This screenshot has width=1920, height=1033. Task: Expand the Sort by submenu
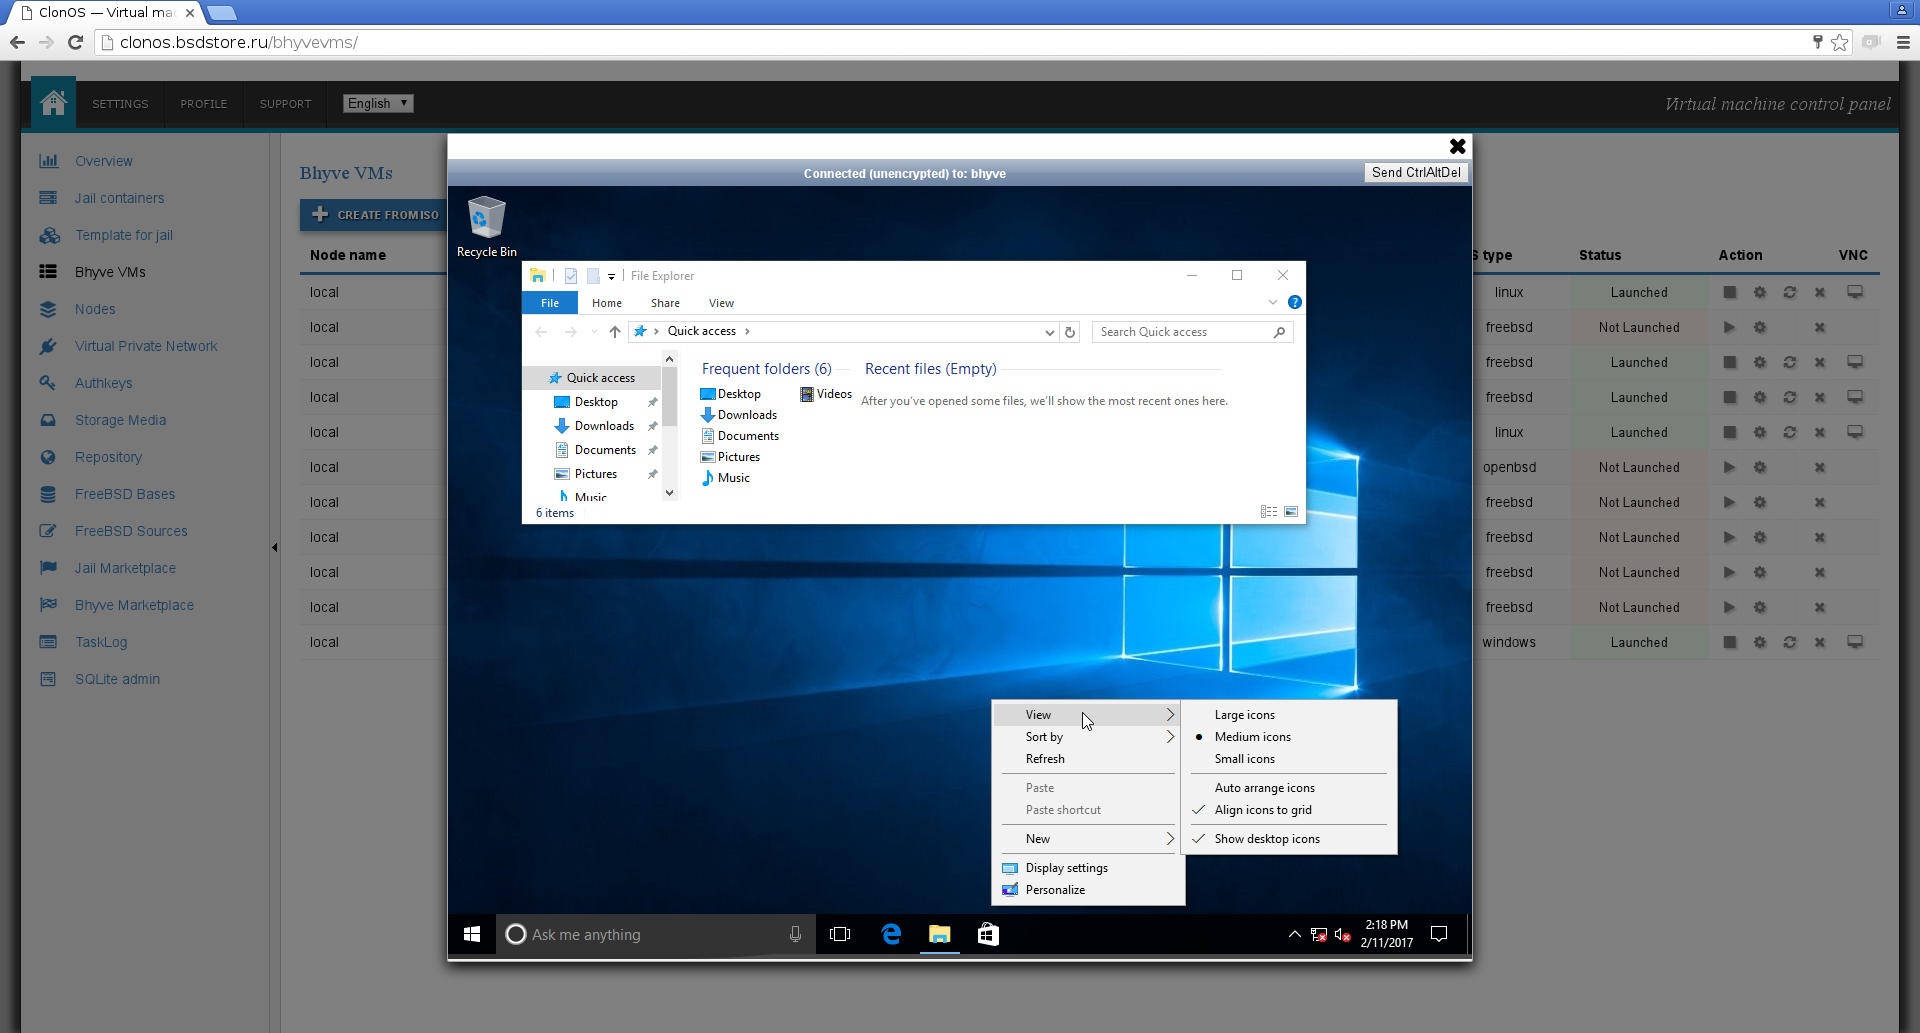tap(1088, 737)
